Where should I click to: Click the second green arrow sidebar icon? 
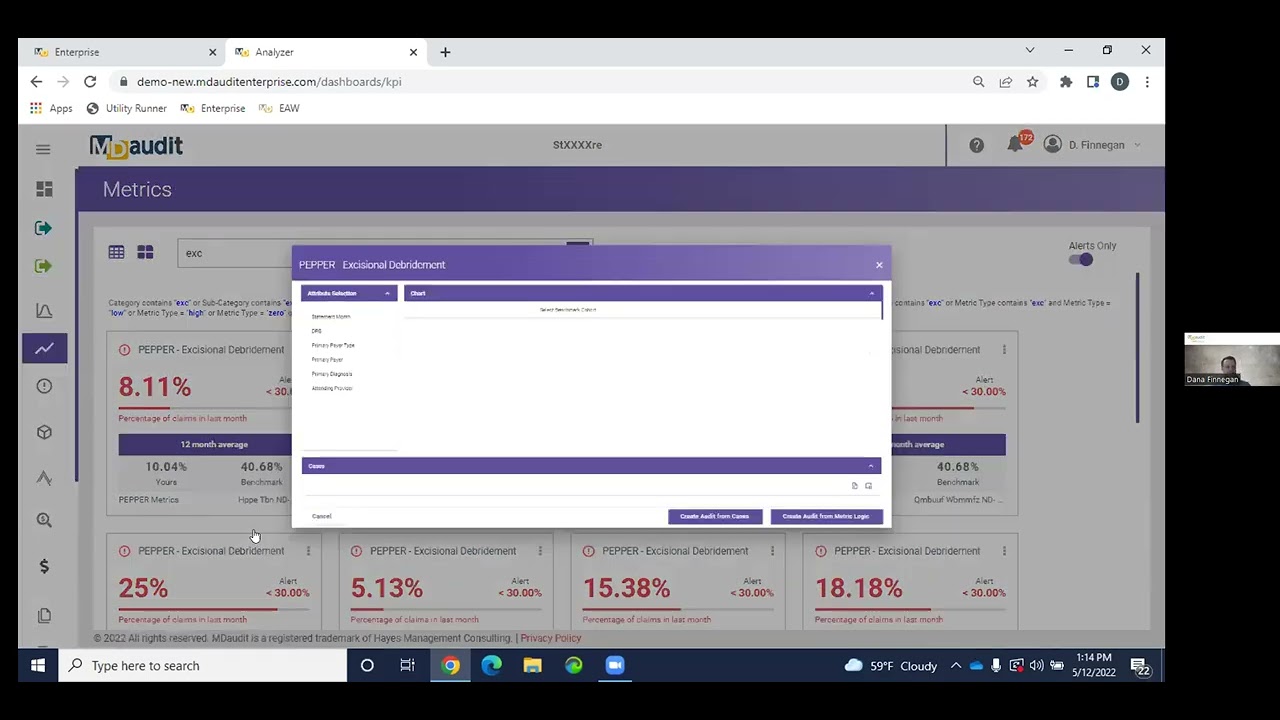pyautogui.click(x=44, y=266)
